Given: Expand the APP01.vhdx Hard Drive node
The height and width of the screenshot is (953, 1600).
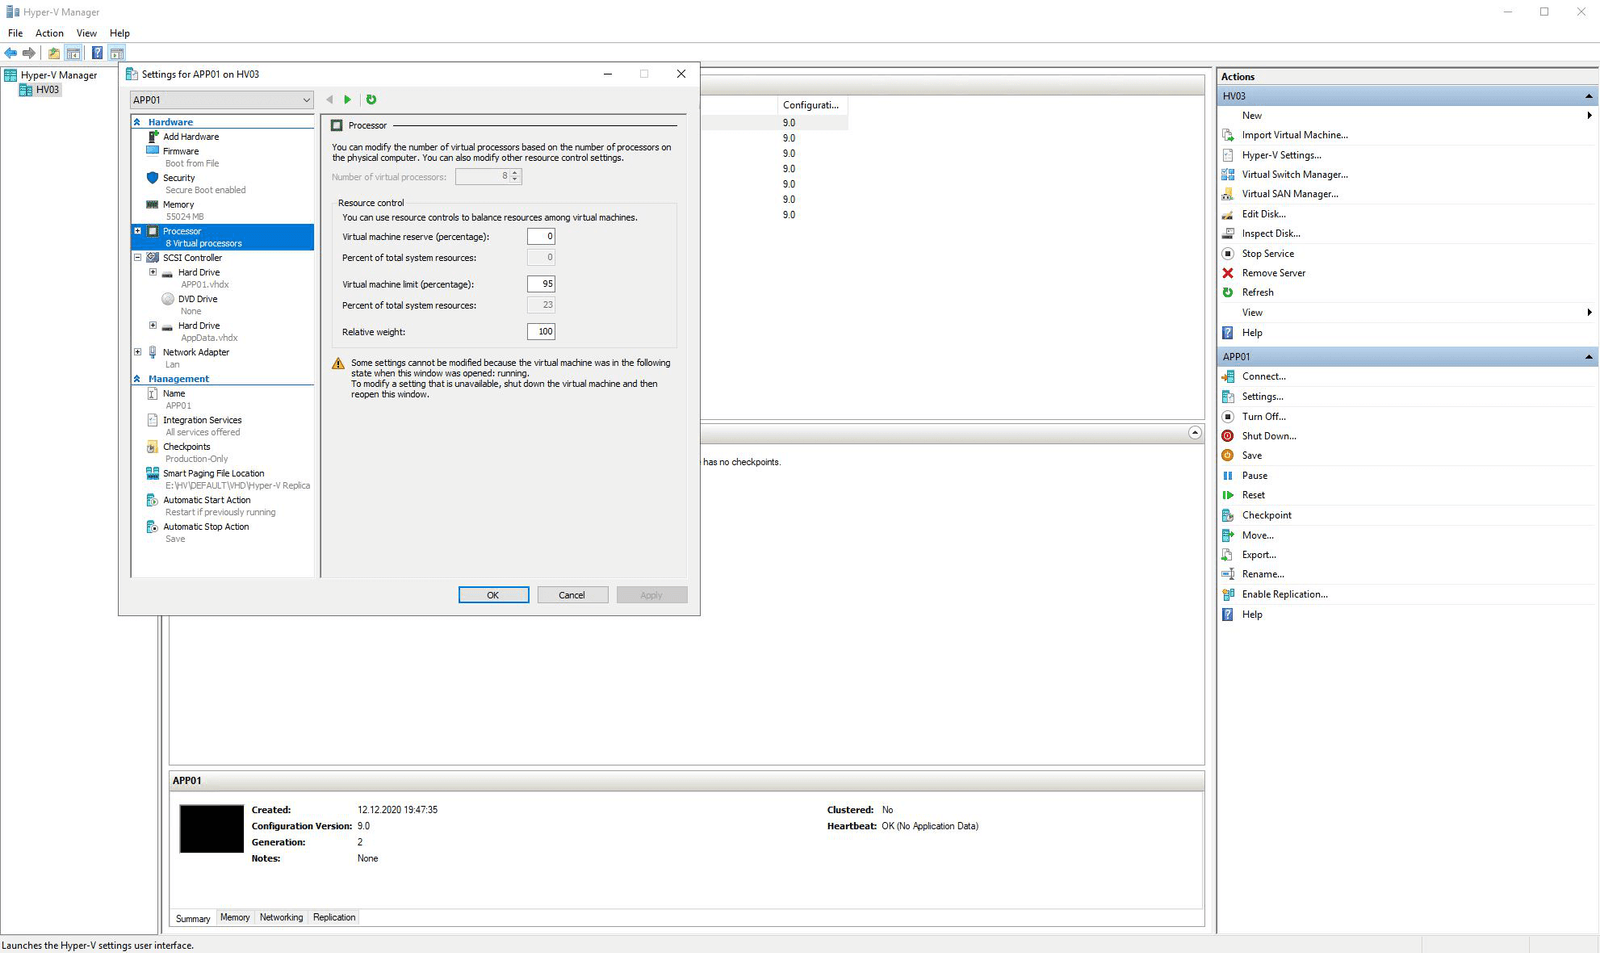Looking at the screenshot, I should click(153, 272).
